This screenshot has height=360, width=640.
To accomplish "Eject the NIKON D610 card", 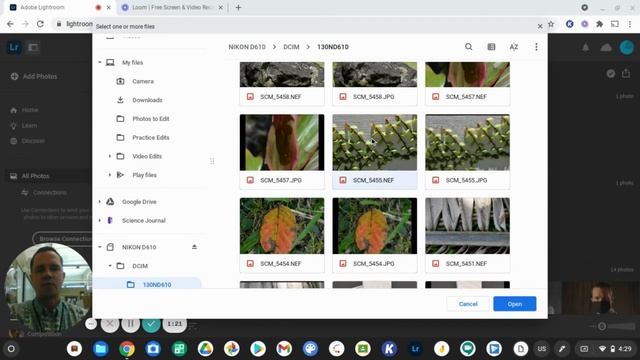I will [194, 247].
